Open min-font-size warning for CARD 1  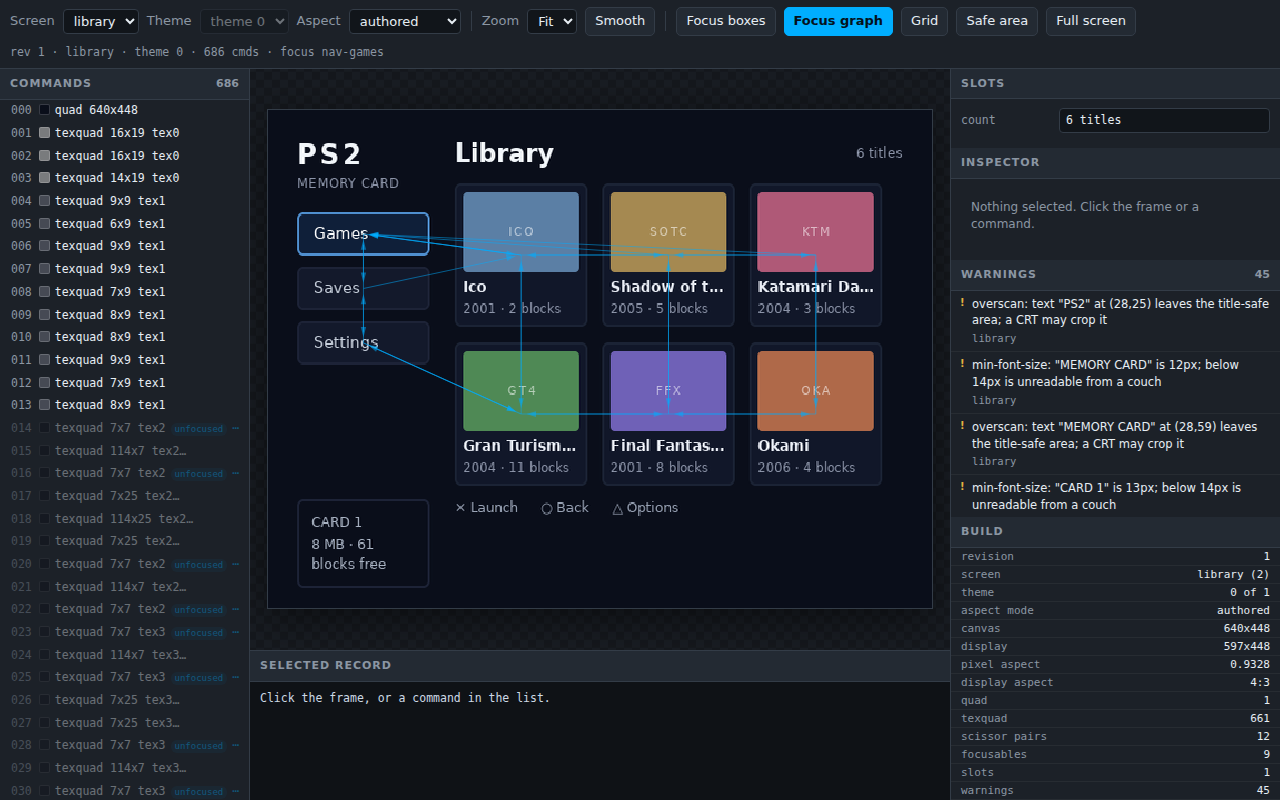point(1115,496)
